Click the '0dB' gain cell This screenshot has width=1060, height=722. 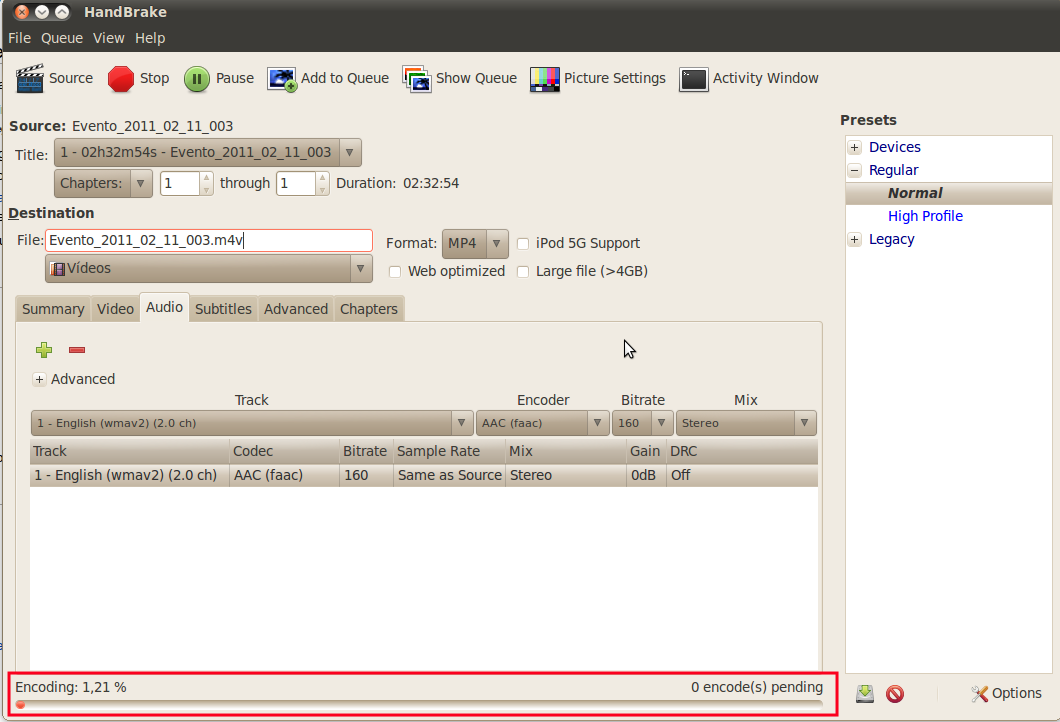[644, 475]
